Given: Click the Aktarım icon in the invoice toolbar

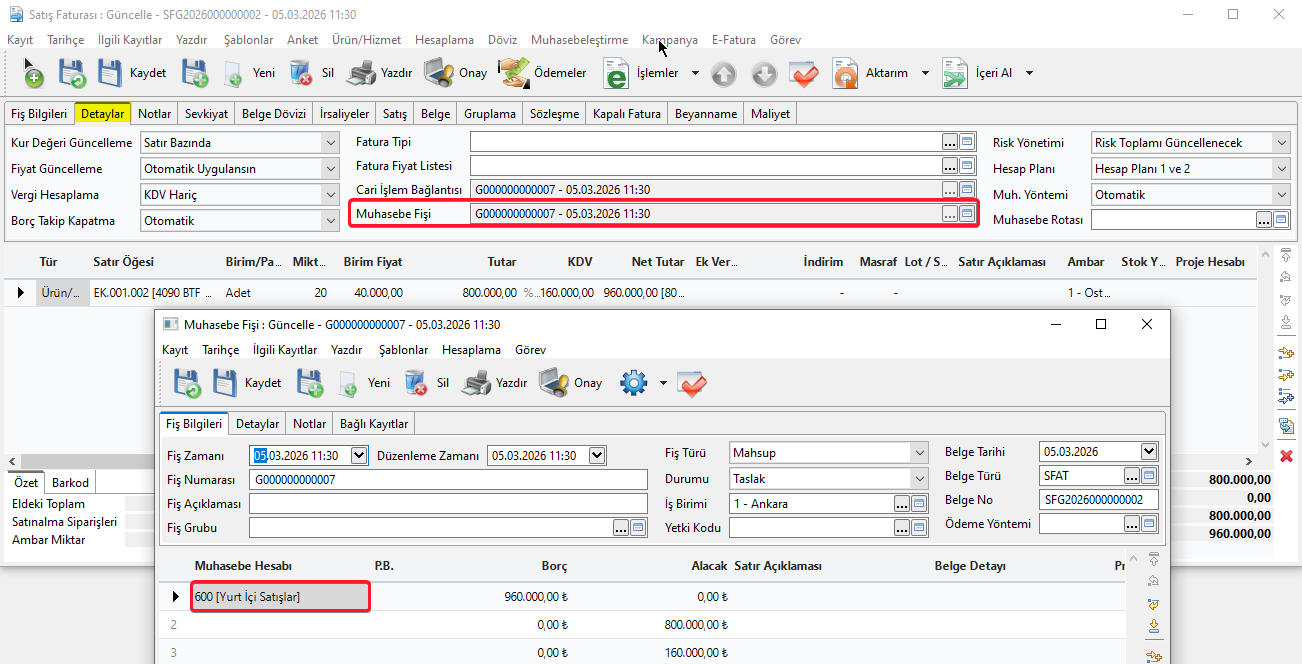Looking at the screenshot, I should [846, 73].
